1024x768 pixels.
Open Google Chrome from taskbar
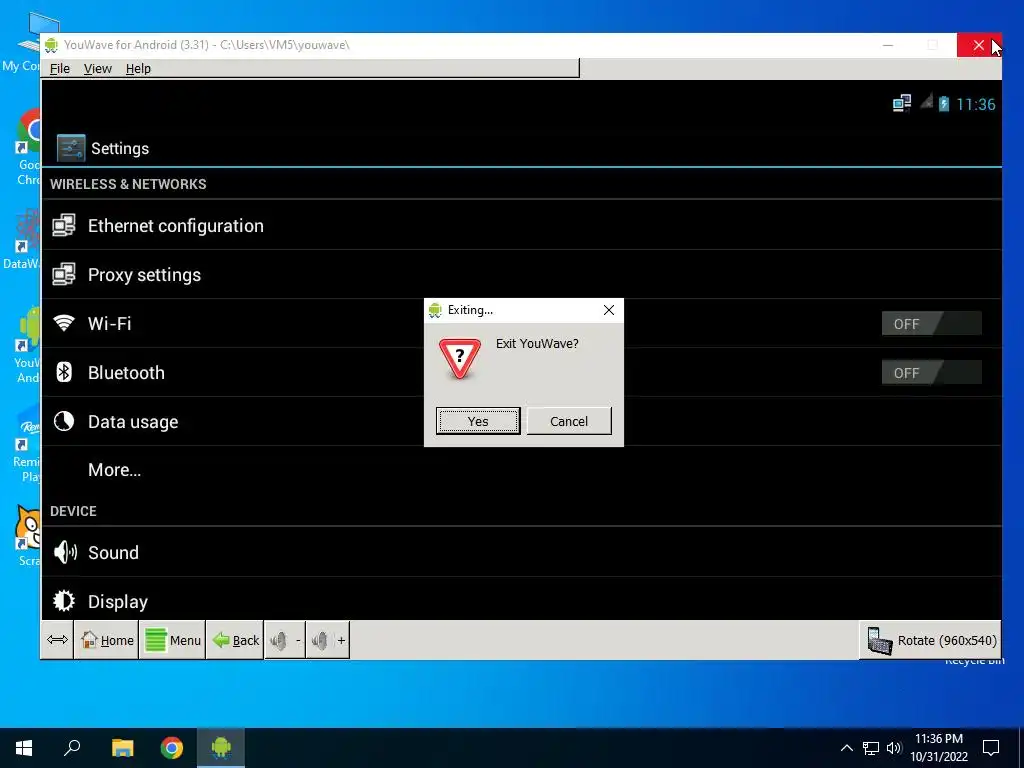pyautogui.click(x=172, y=748)
